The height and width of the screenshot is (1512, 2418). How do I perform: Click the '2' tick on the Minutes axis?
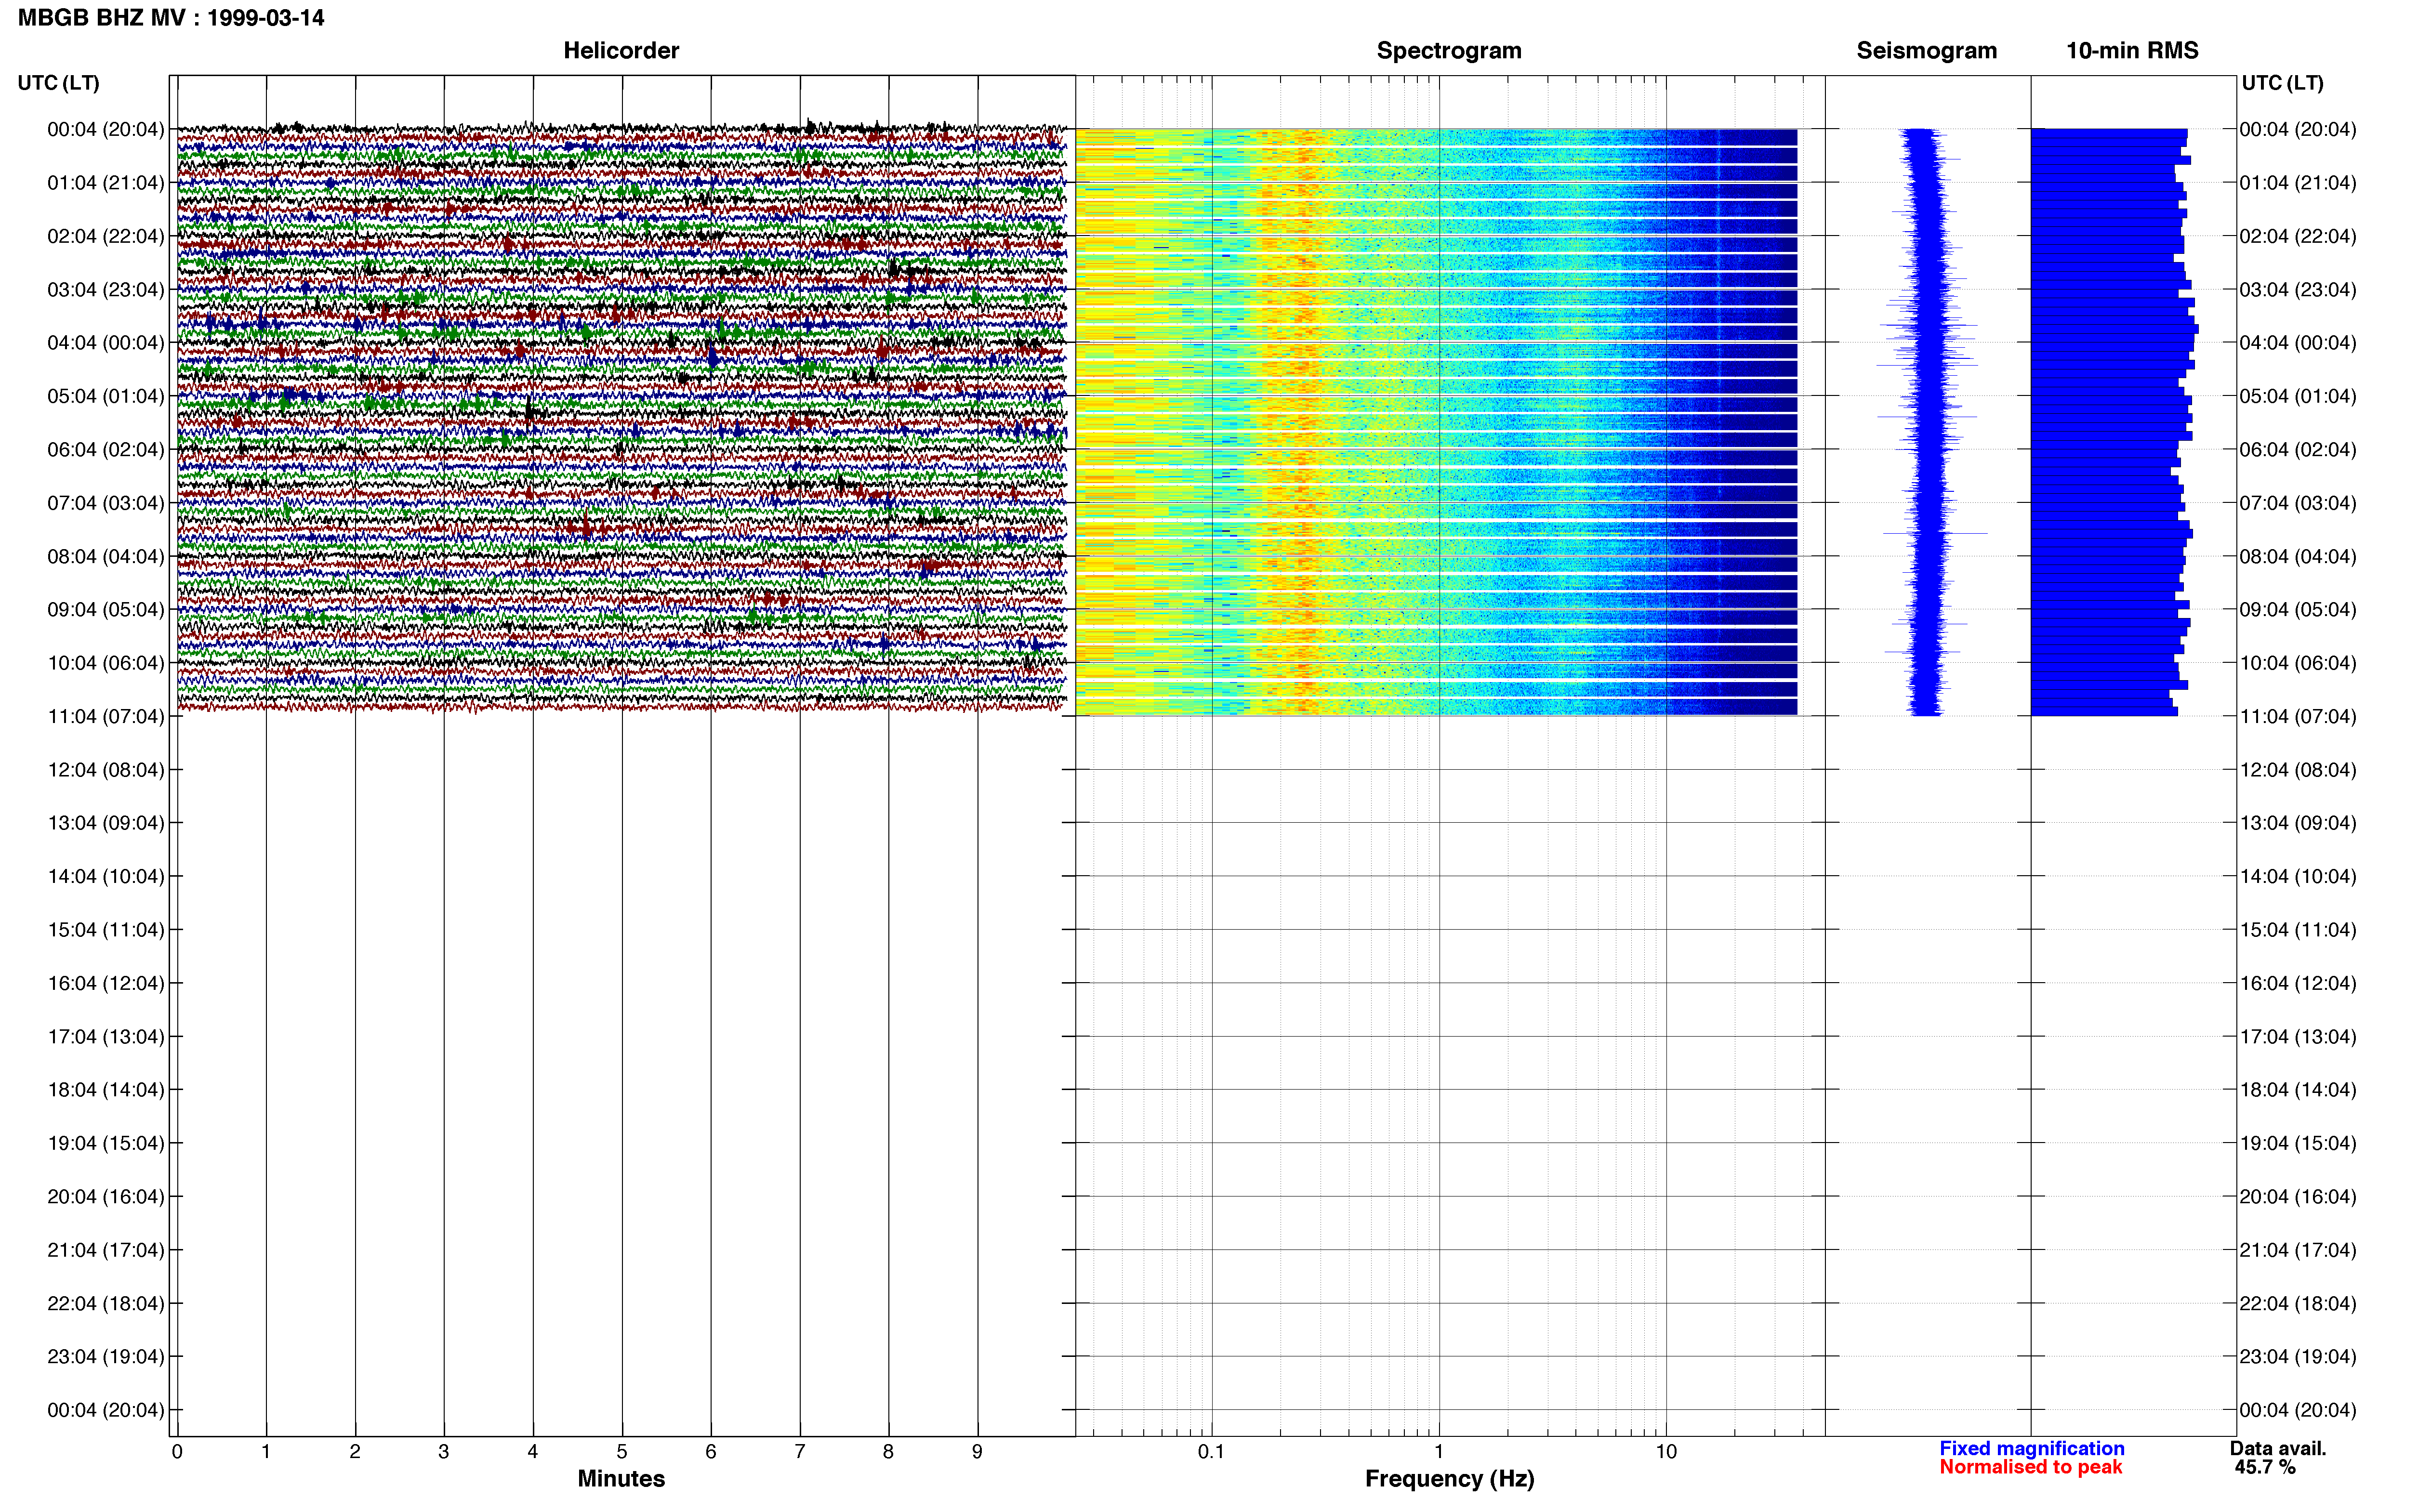pos(355,1451)
